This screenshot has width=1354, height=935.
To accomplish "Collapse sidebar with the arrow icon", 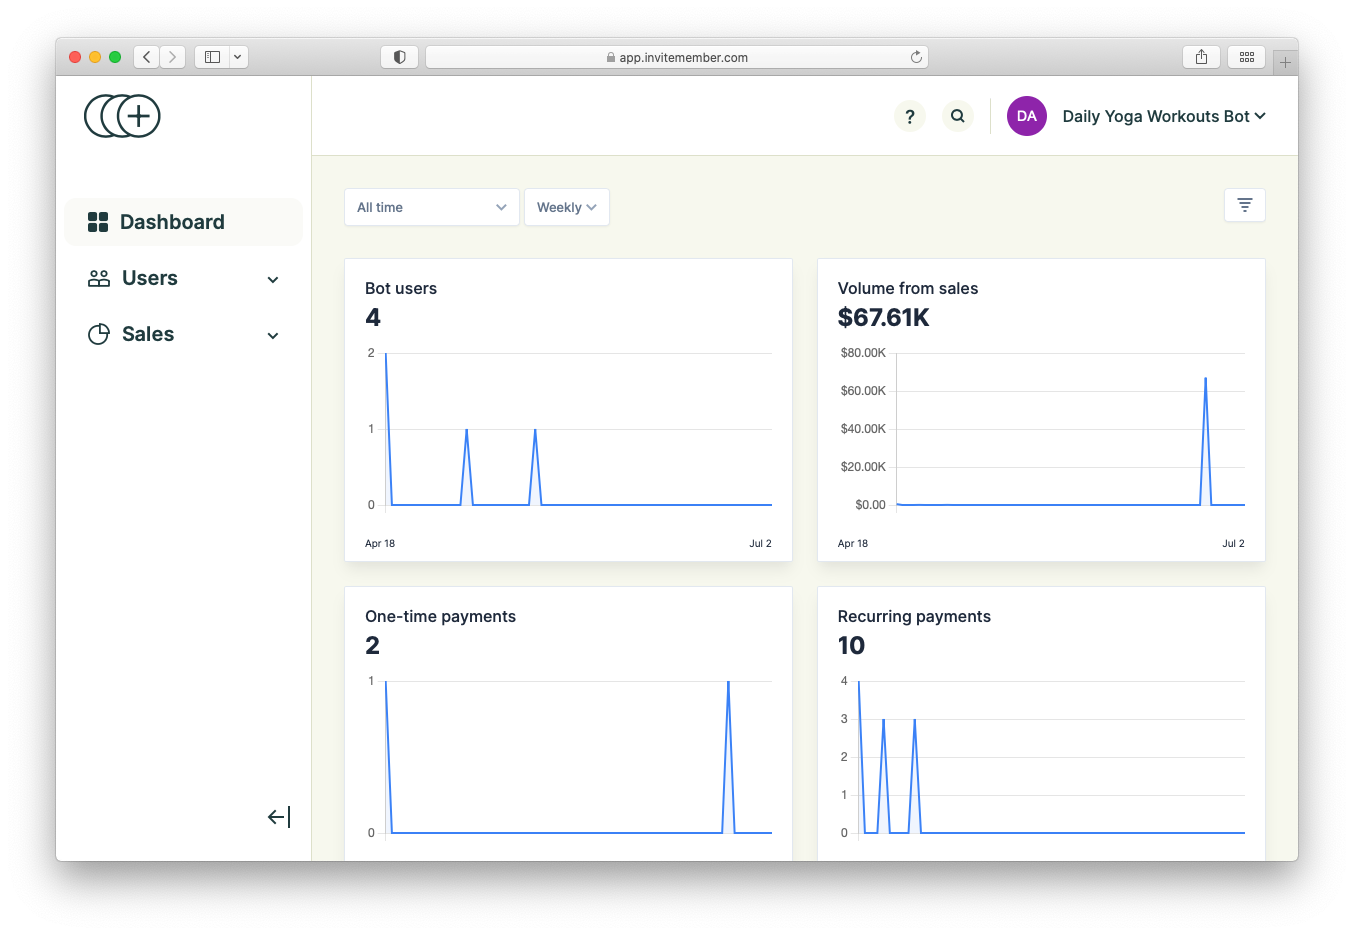I will [279, 817].
